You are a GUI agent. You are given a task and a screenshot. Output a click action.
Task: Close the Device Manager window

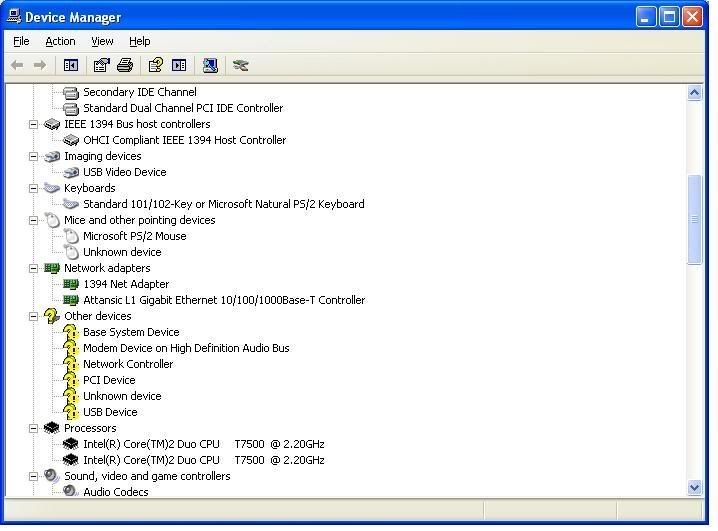point(692,17)
